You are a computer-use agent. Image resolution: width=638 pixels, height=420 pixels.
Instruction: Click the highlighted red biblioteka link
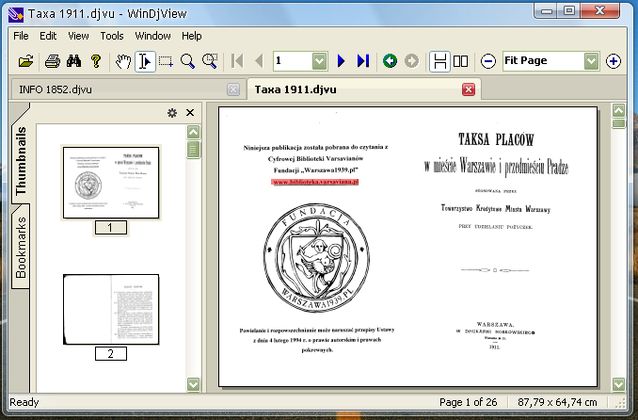point(315,182)
